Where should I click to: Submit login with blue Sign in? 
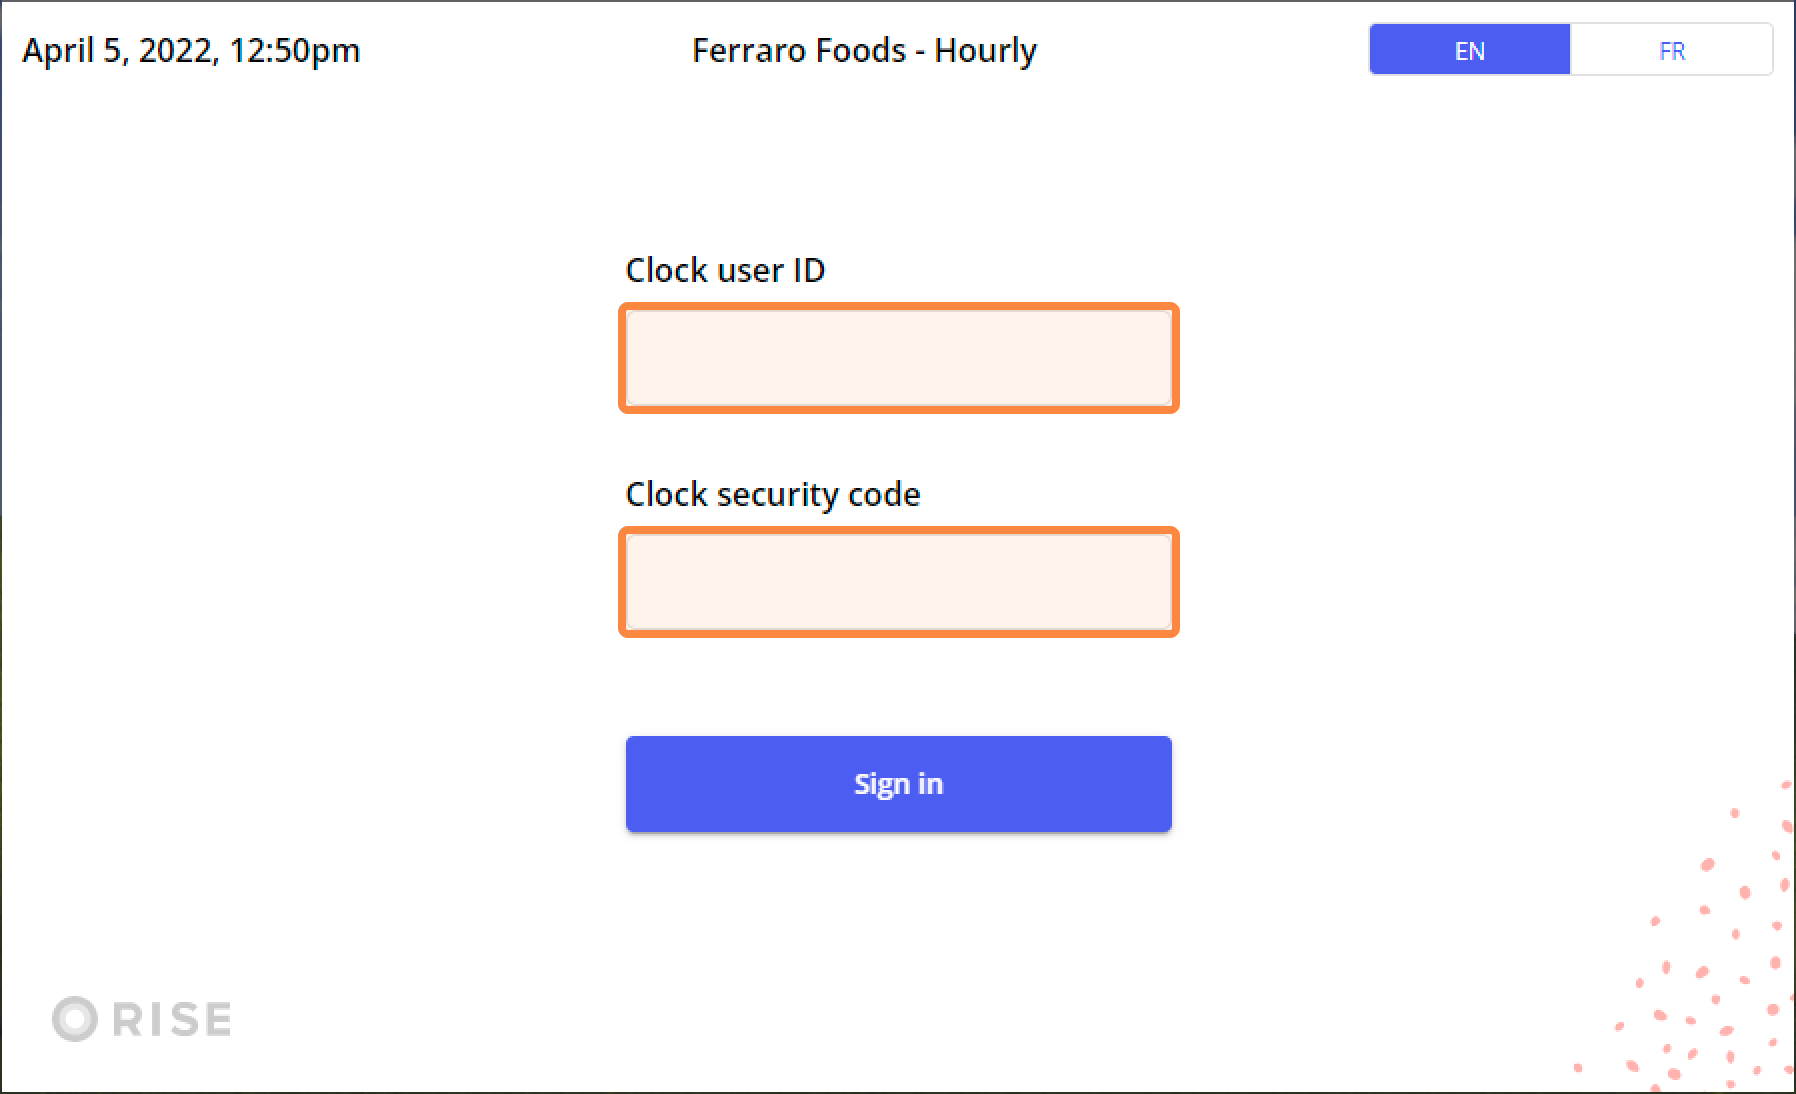click(x=899, y=784)
